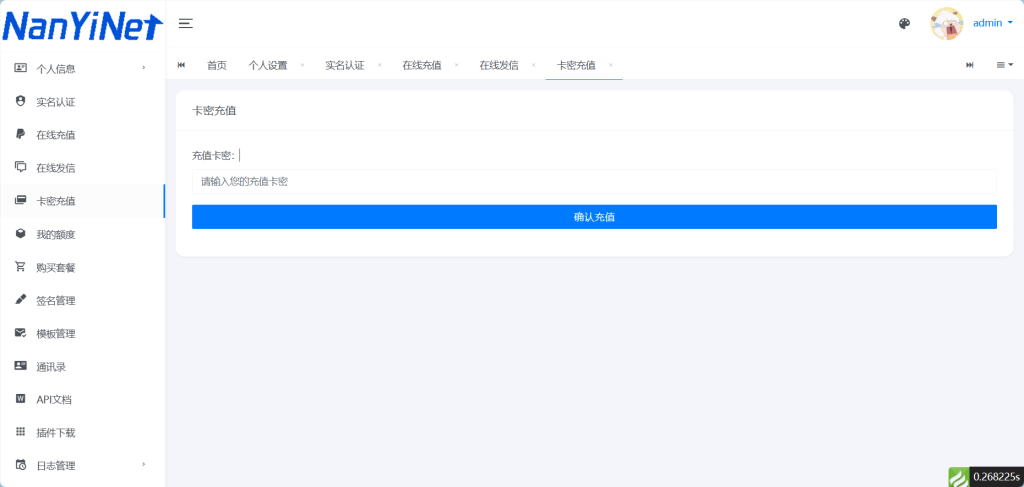Open the tab options list dropdown
The image size is (1024, 487).
tap(1004, 65)
